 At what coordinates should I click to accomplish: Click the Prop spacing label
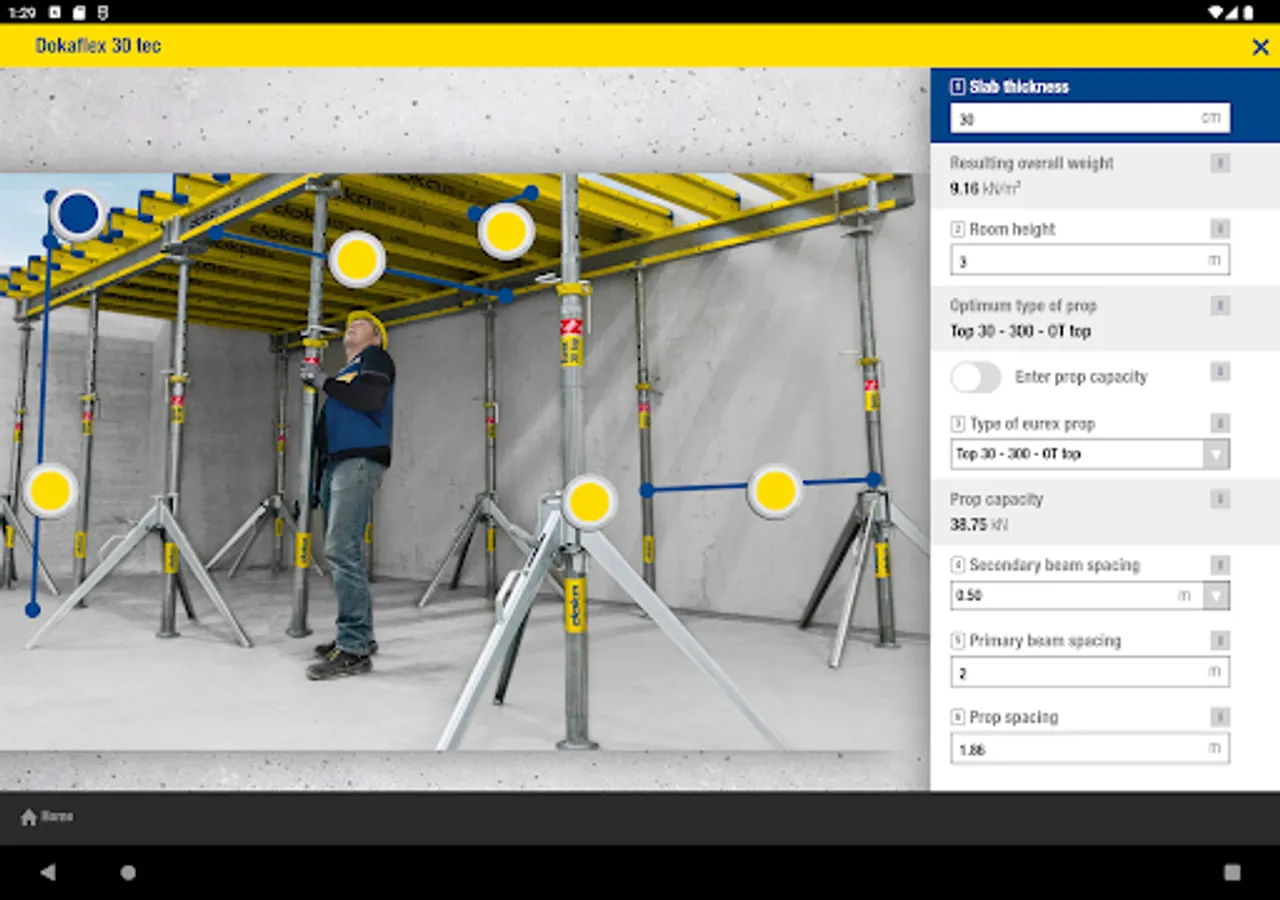click(x=1013, y=717)
